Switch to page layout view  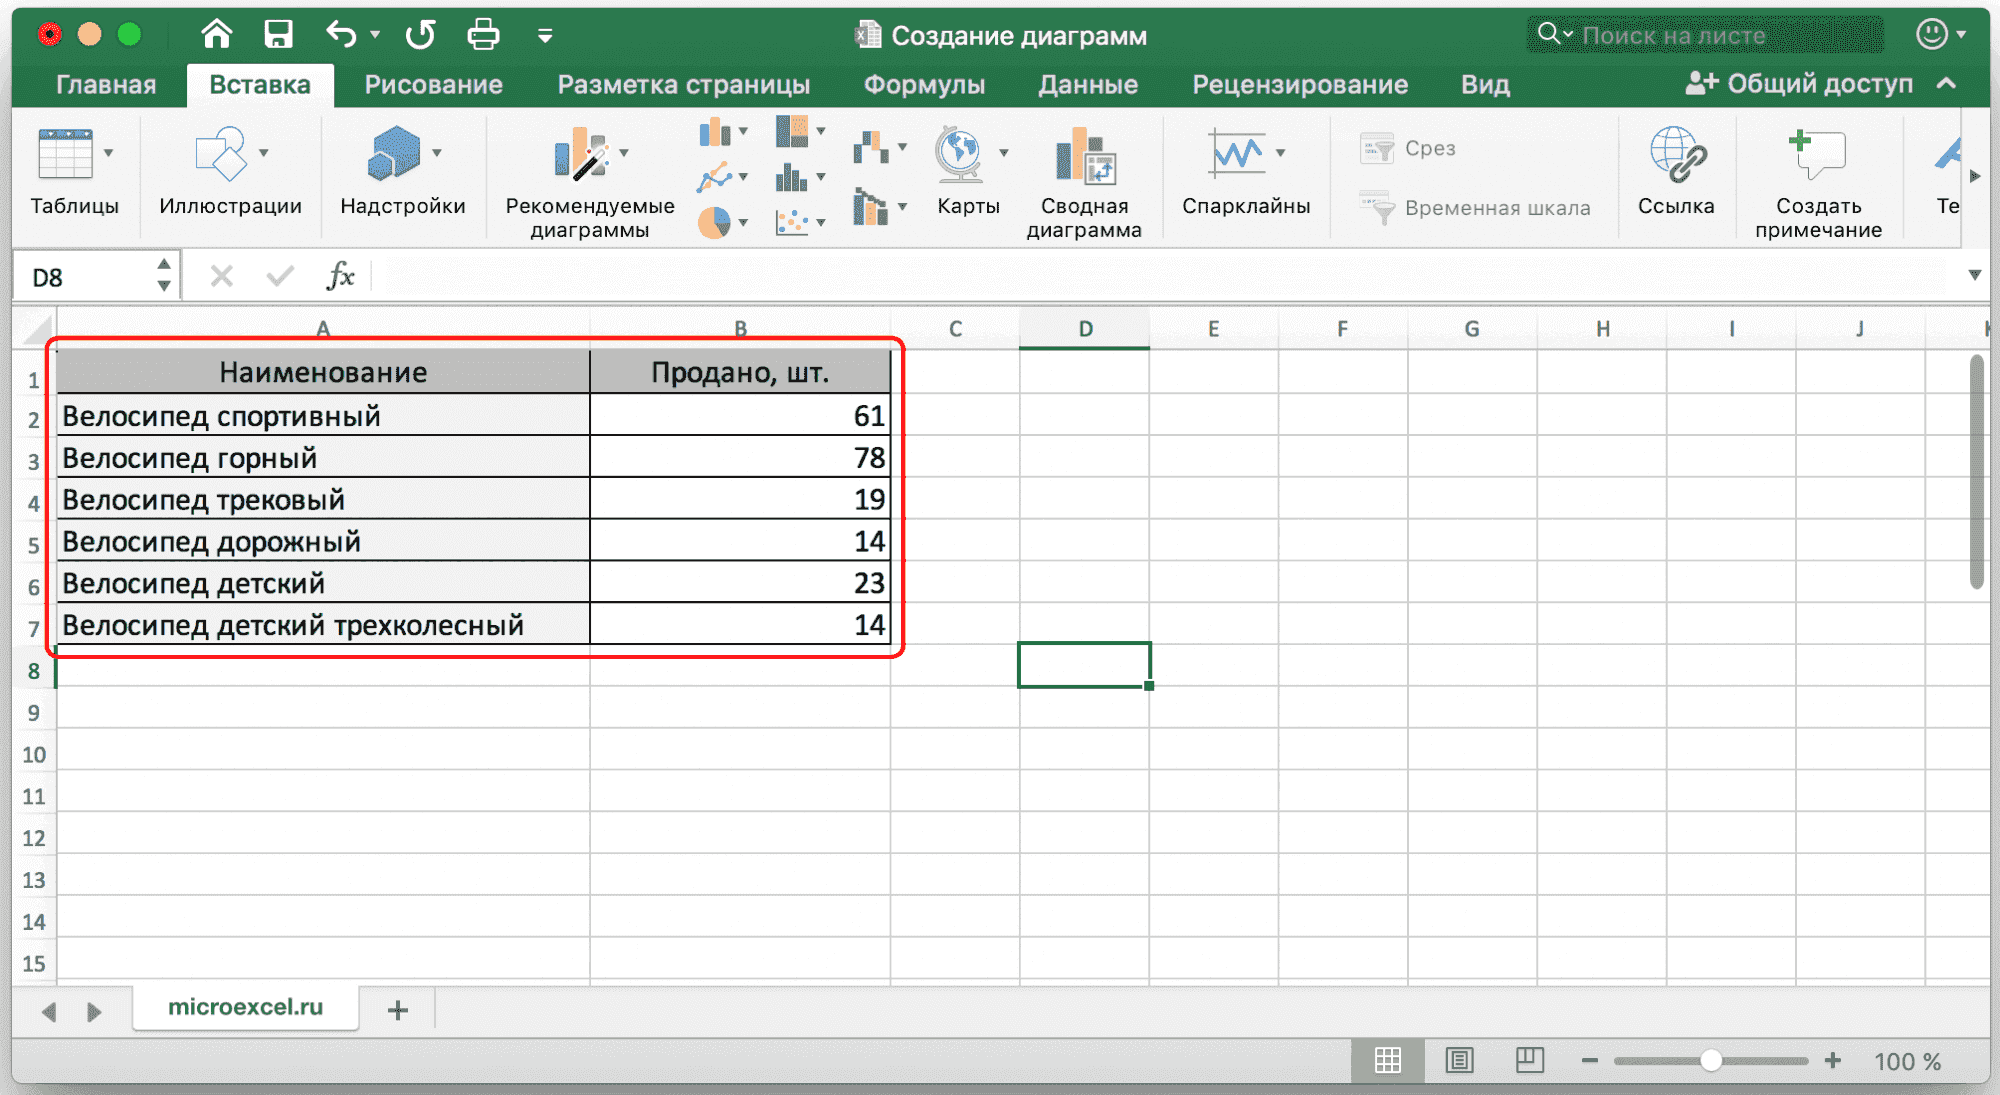pos(1459,1061)
